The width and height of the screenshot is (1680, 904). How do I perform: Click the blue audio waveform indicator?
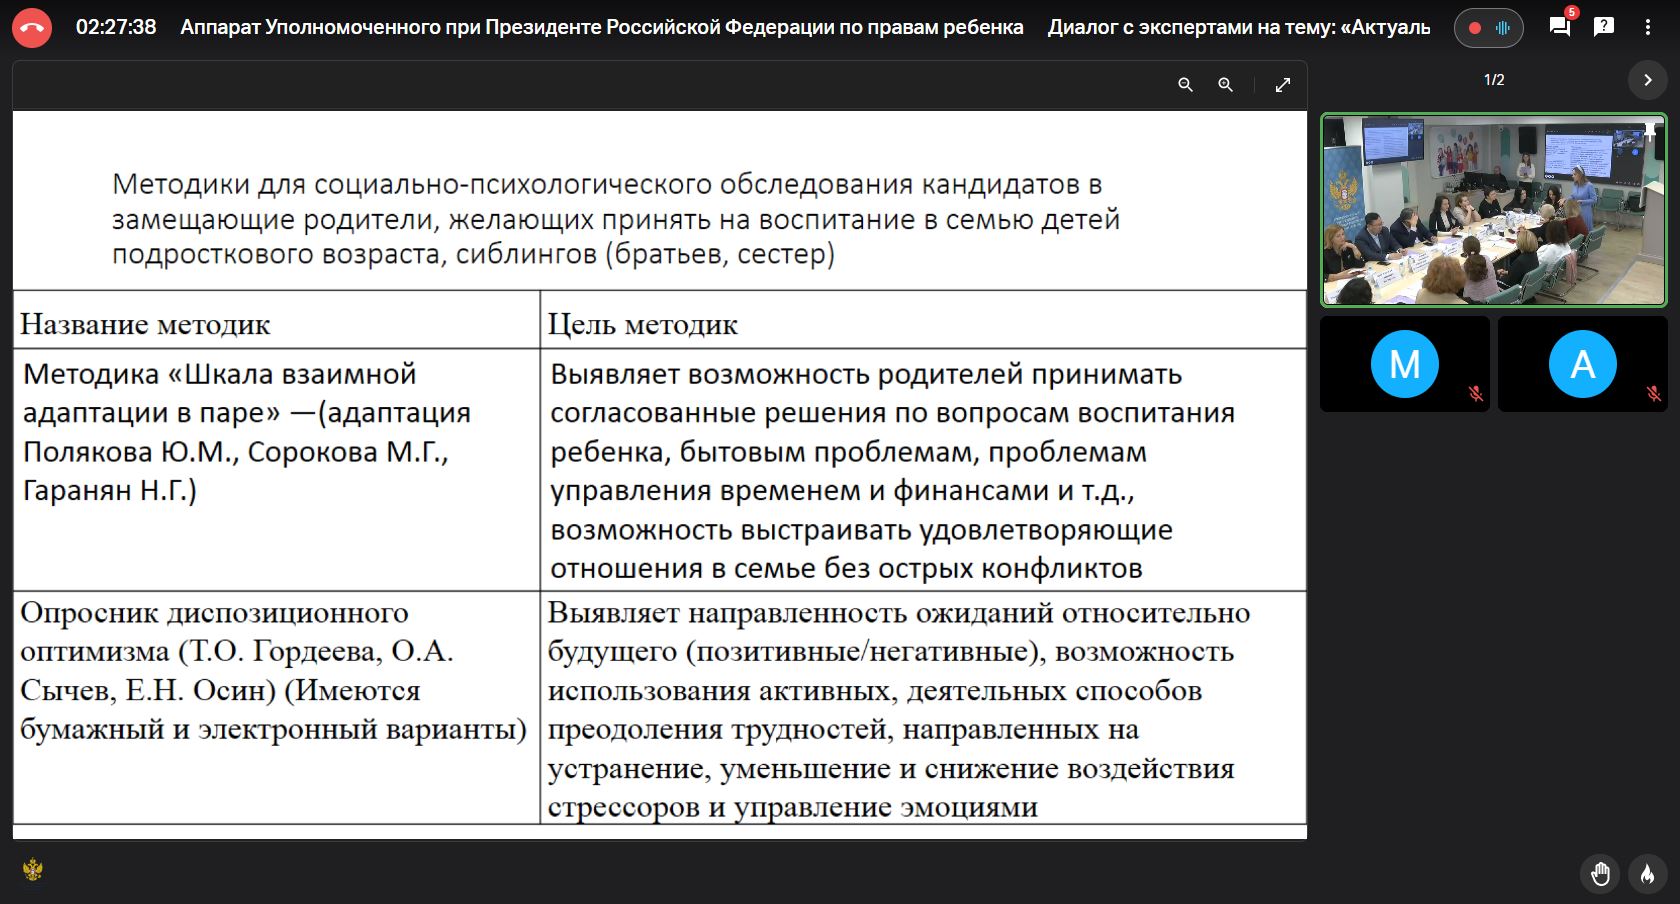pyautogui.click(x=1502, y=28)
